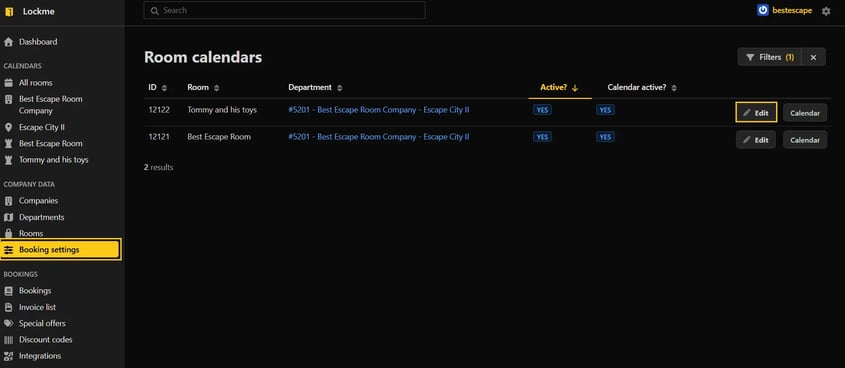The height and width of the screenshot is (368, 845).
Task: Click the bestescape username
Action: click(792, 11)
